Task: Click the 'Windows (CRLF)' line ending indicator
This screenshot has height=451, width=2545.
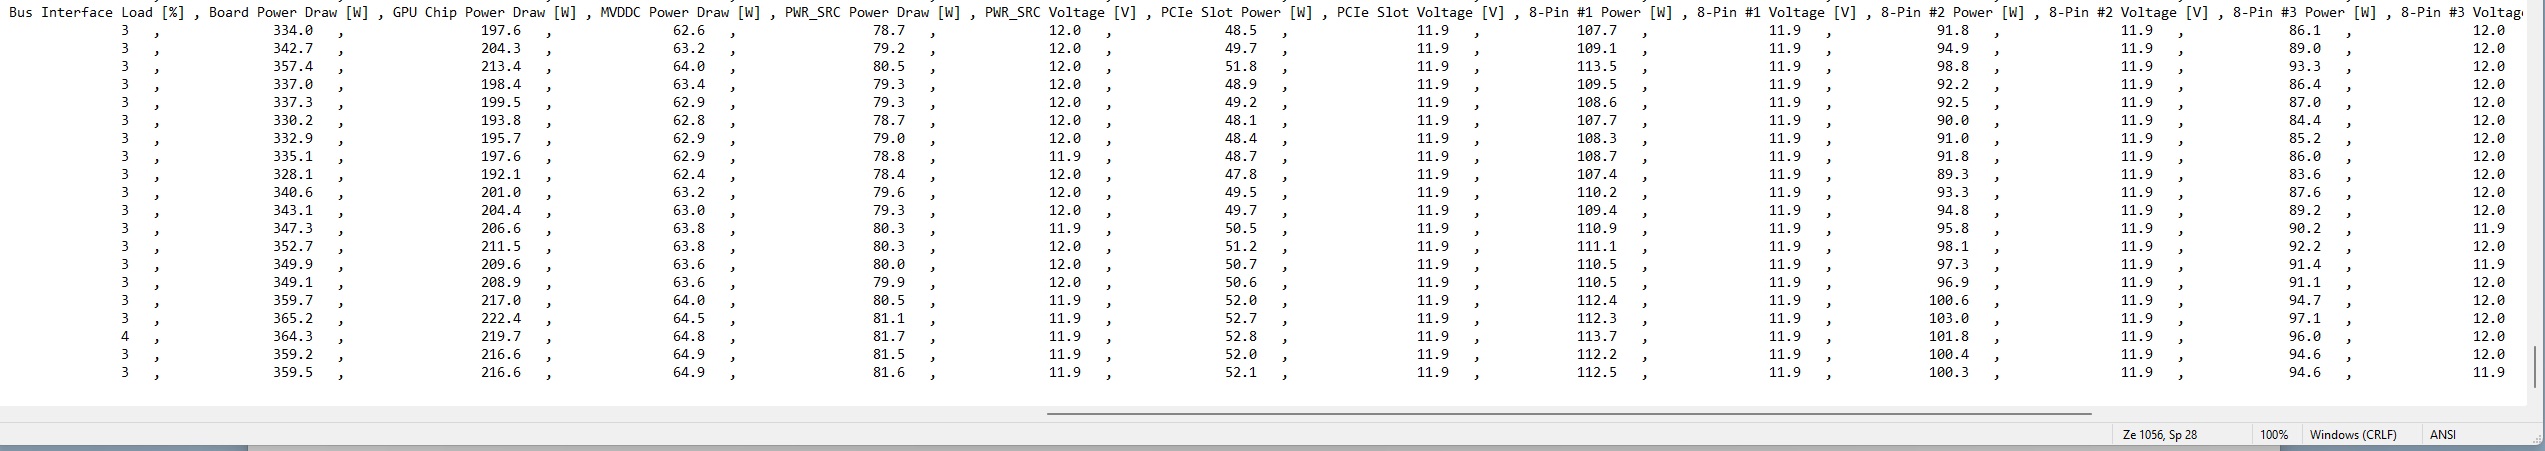Action: pyautogui.click(x=2351, y=435)
